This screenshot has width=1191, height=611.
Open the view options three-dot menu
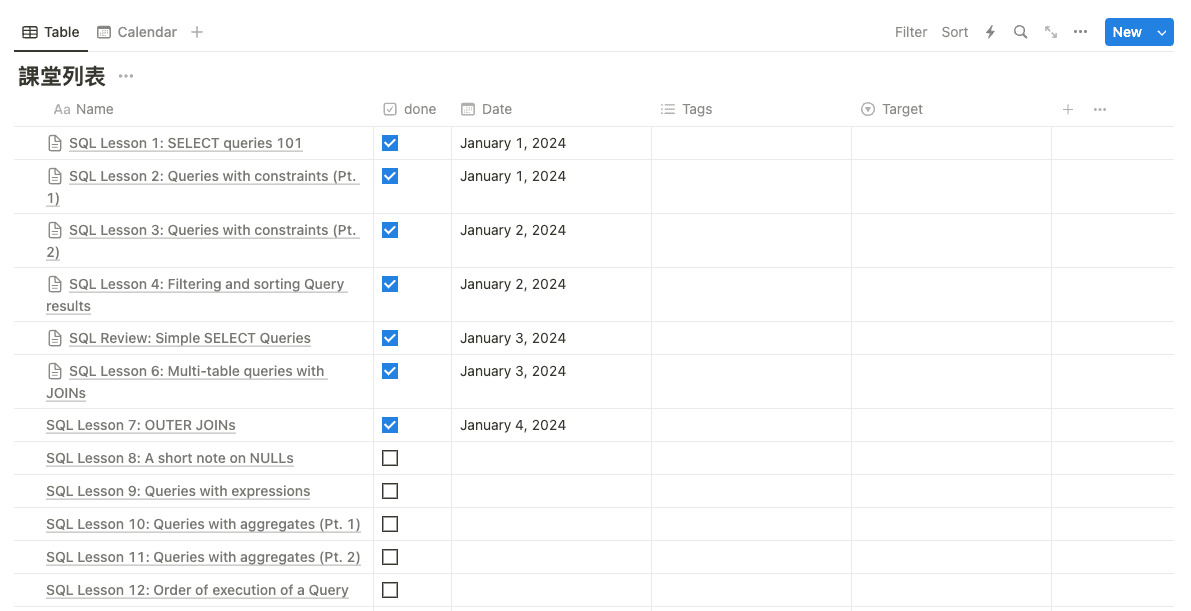1080,32
